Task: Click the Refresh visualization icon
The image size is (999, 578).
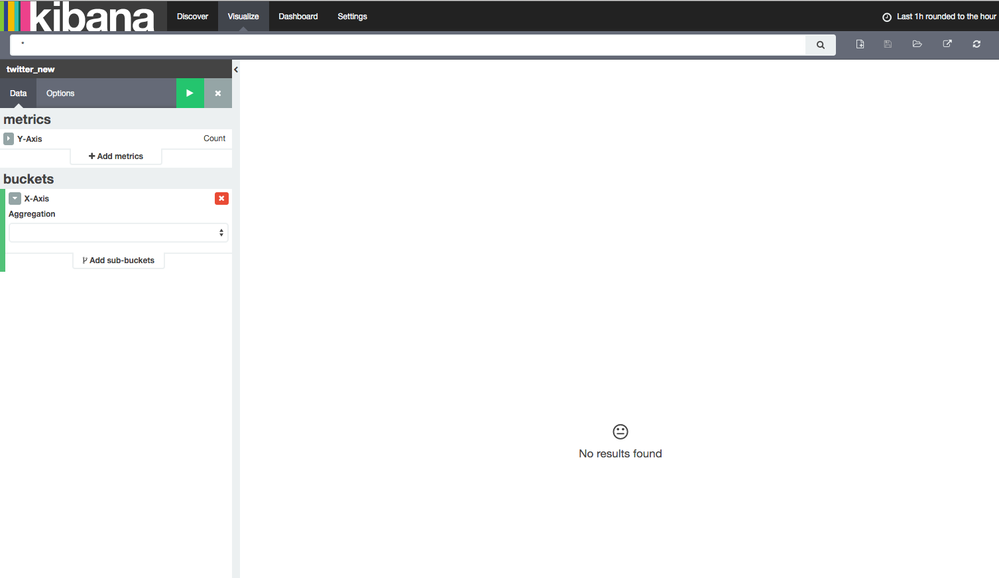Action: pyautogui.click(x=976, y=44)
